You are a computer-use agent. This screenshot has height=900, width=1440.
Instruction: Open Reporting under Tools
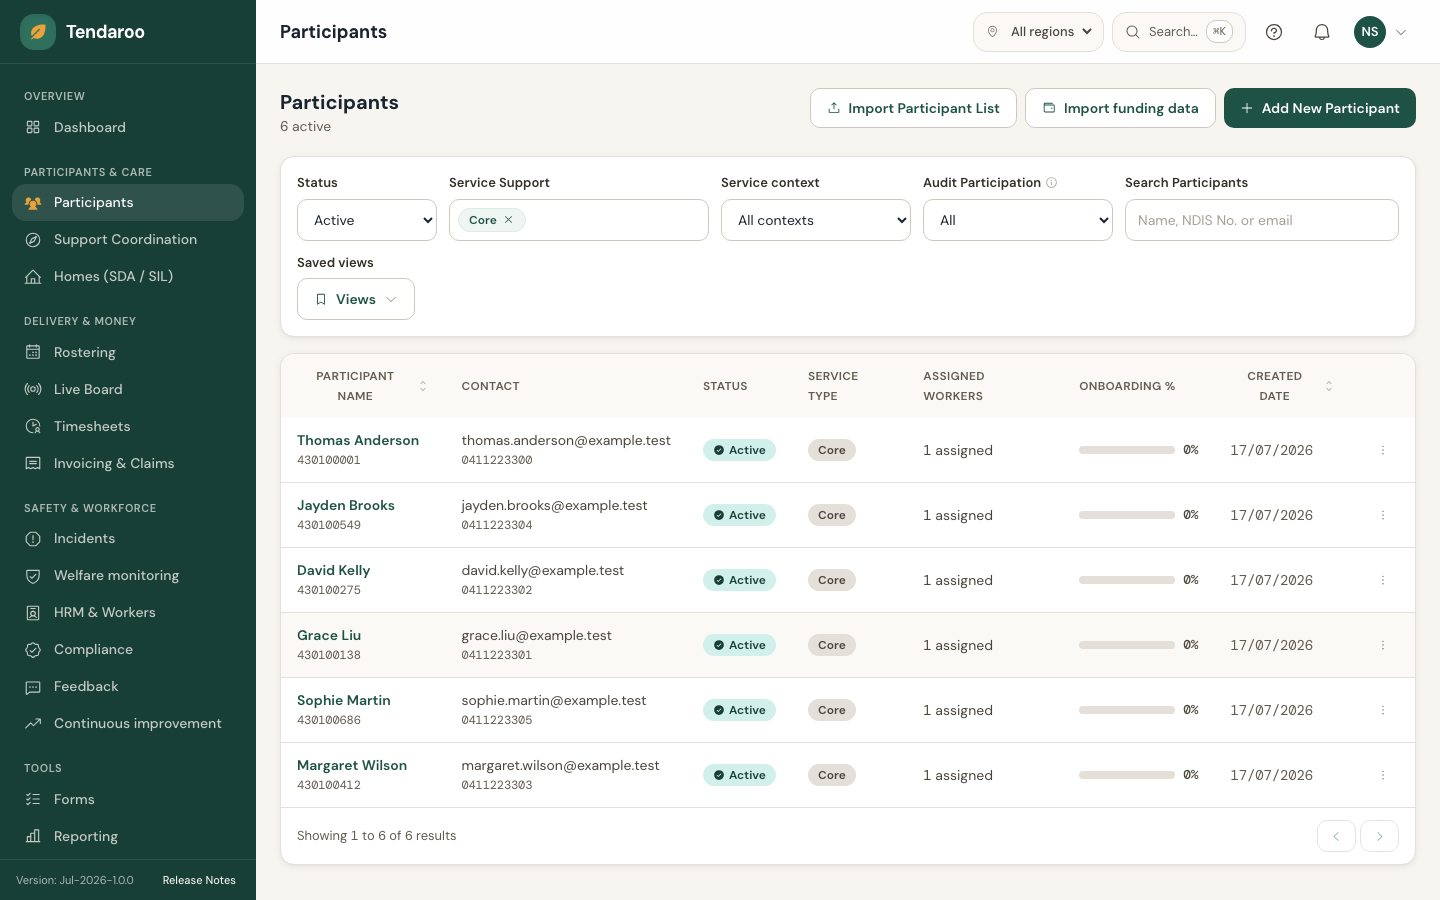pos(128,836)
